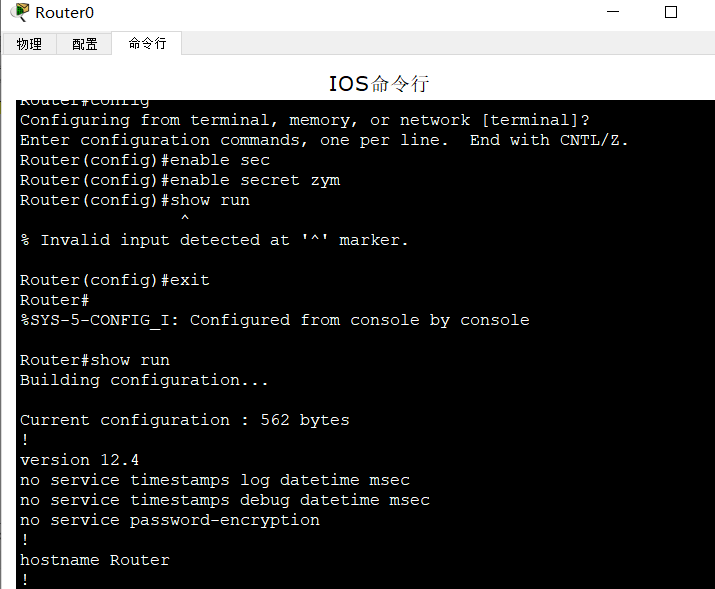Switch to the 物理 tab
This screenshot has width=715, height=589.
(x=29, y=44)
